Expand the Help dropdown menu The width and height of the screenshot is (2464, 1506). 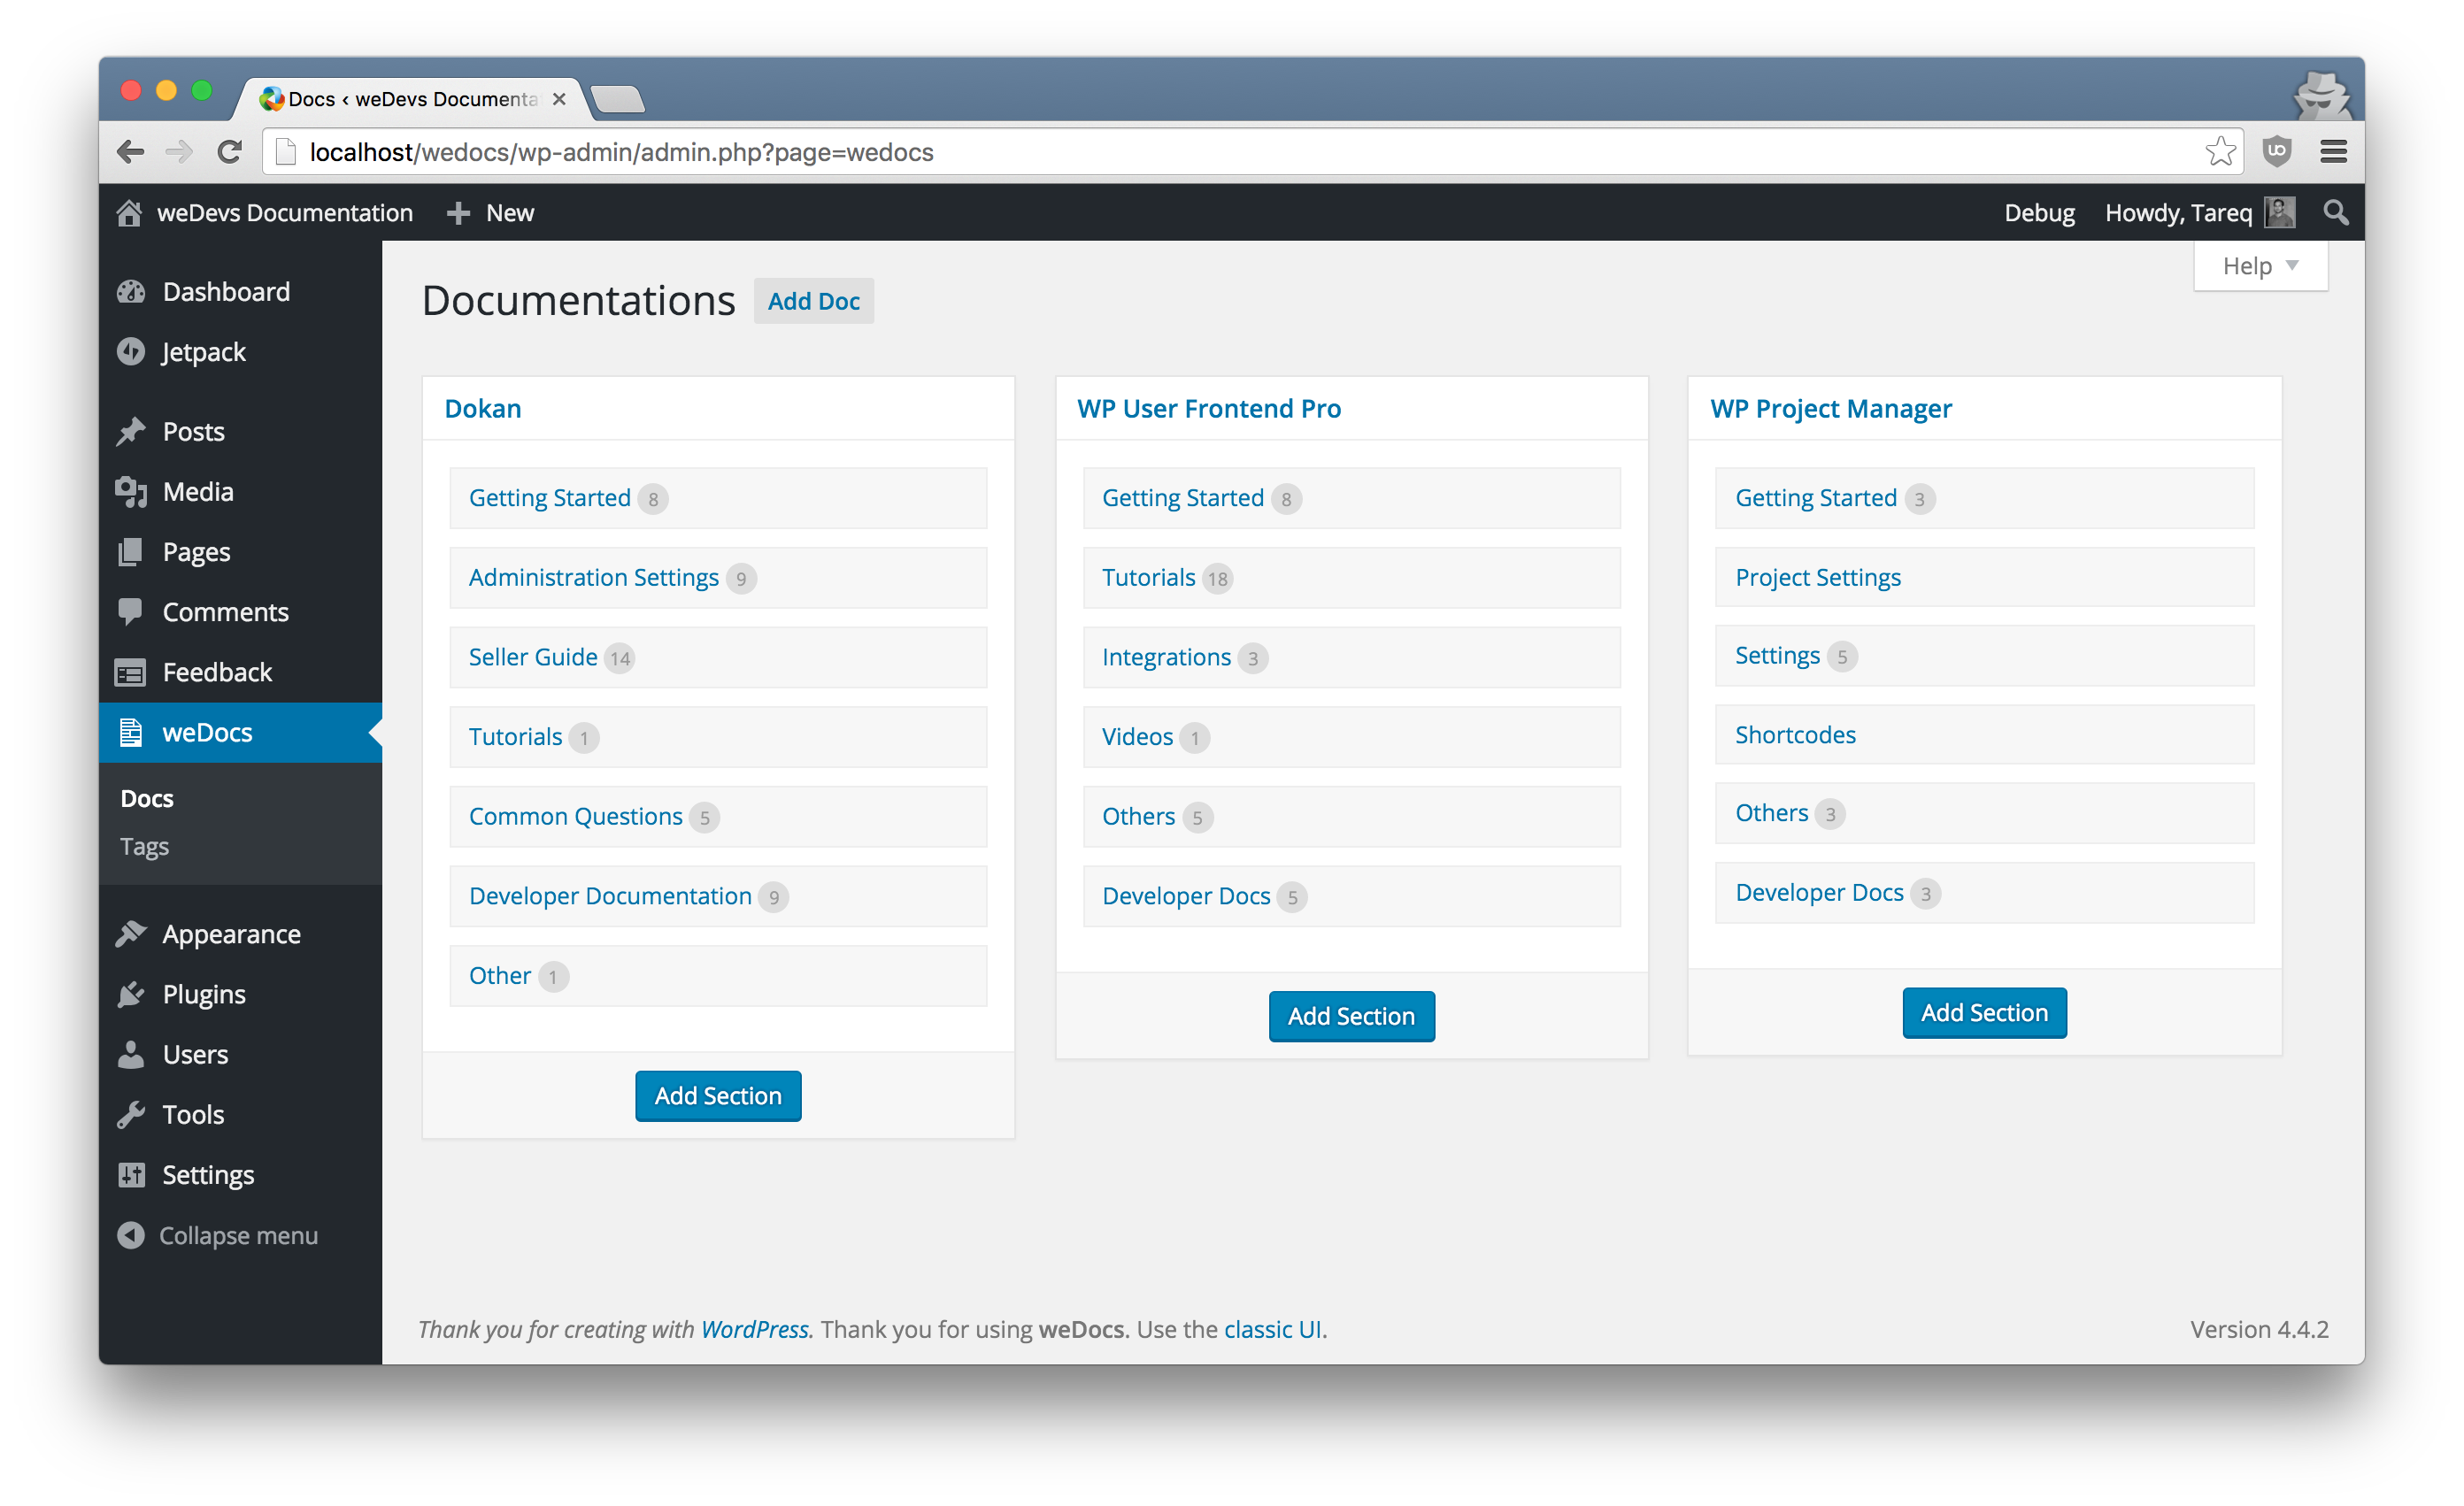point(2260,265)
